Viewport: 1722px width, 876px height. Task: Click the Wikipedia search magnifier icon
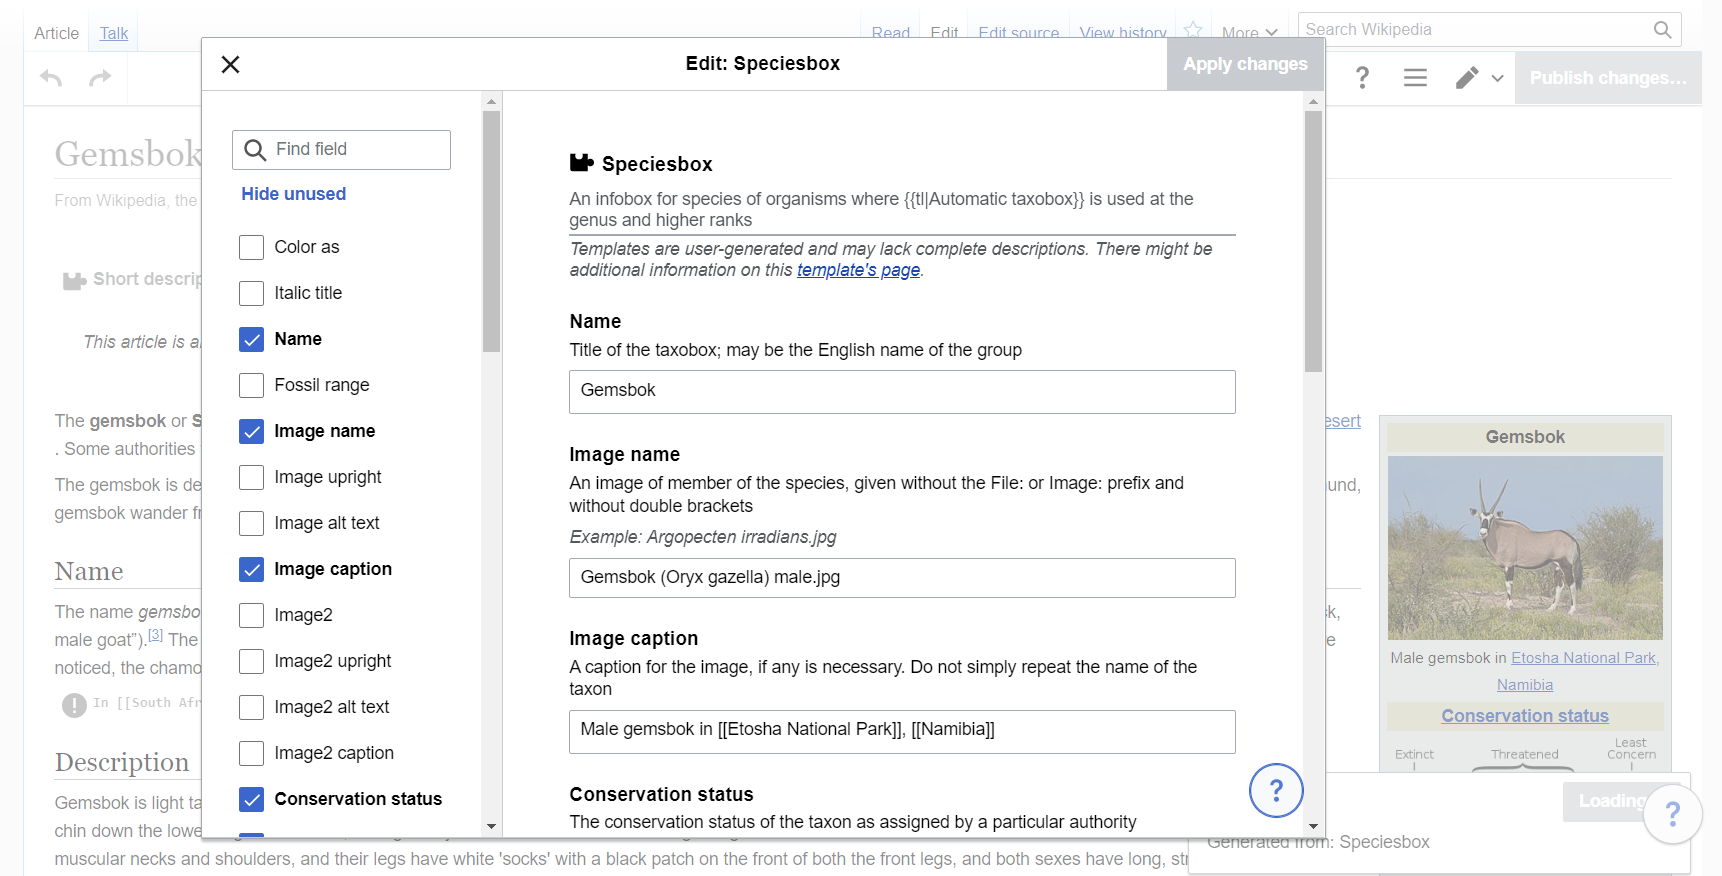click(x=1662, y=30)
